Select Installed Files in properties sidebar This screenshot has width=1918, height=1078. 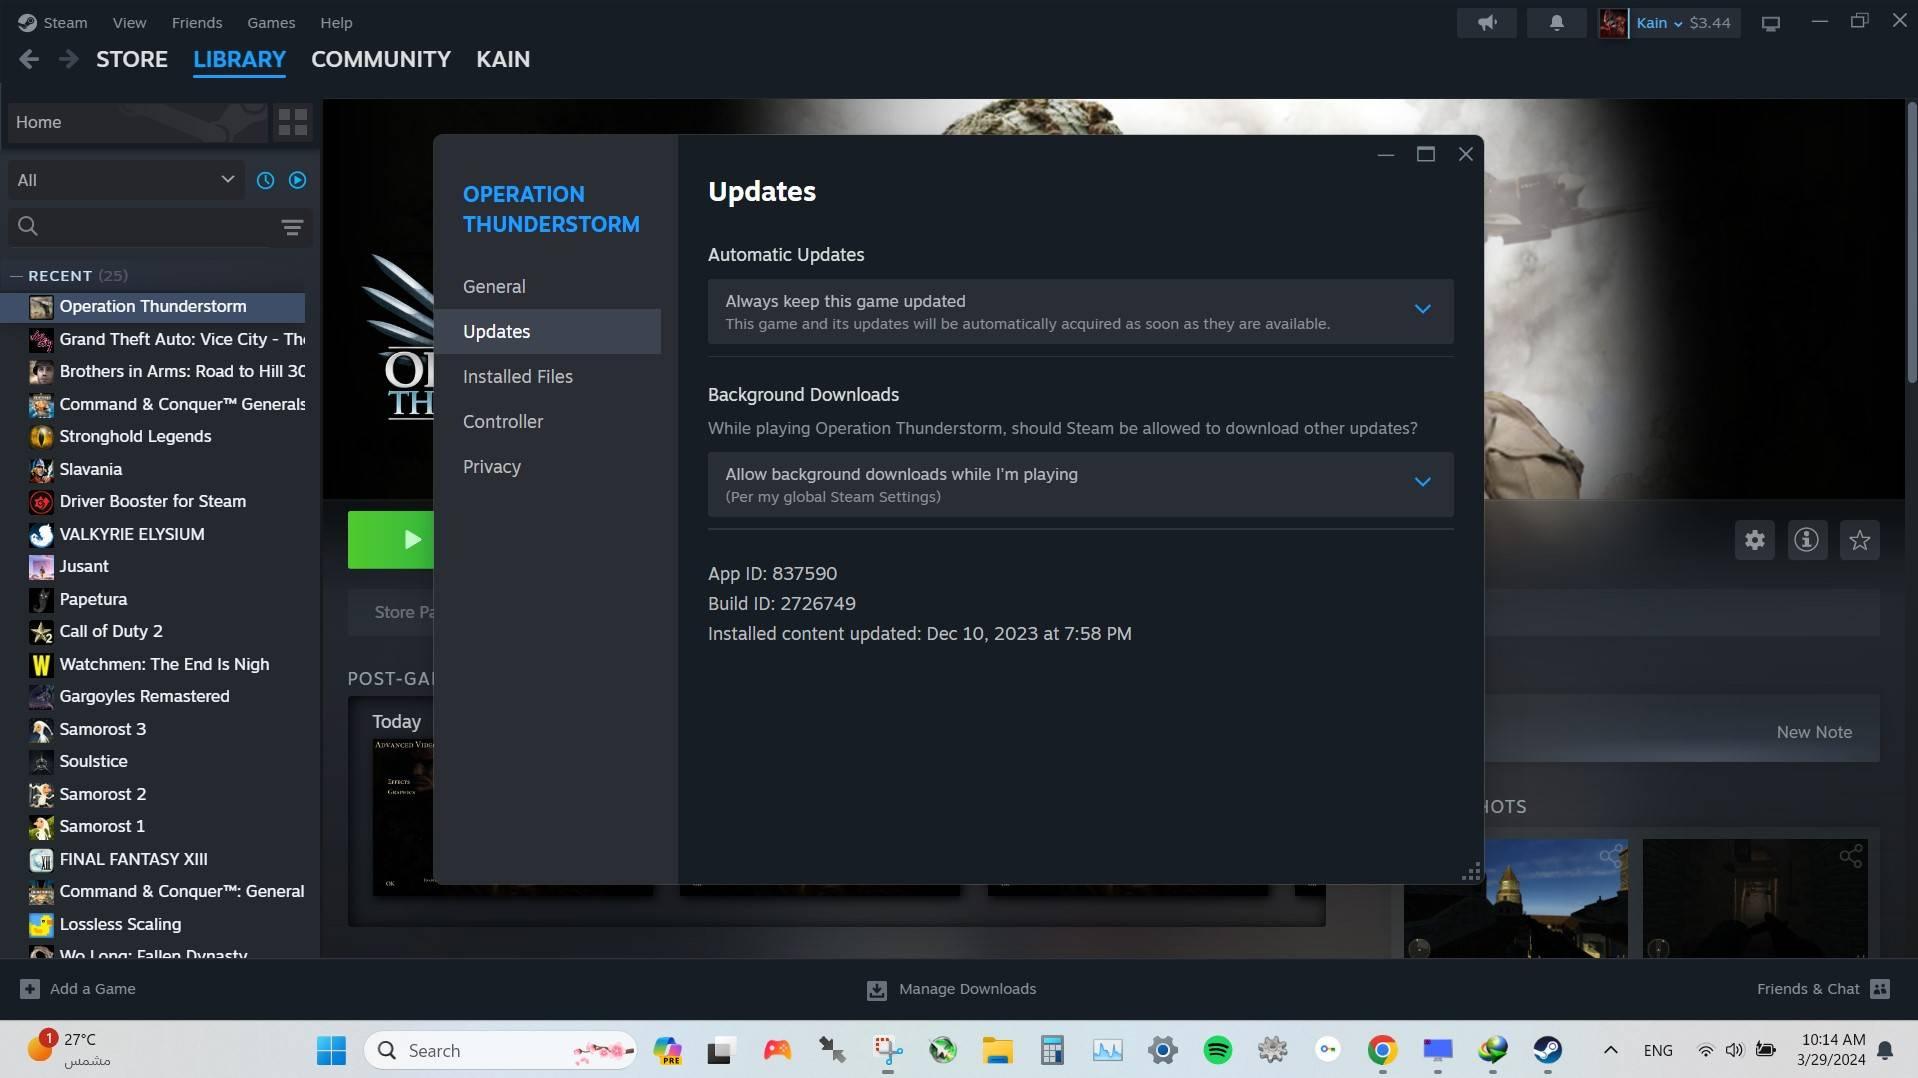[547, 377]
